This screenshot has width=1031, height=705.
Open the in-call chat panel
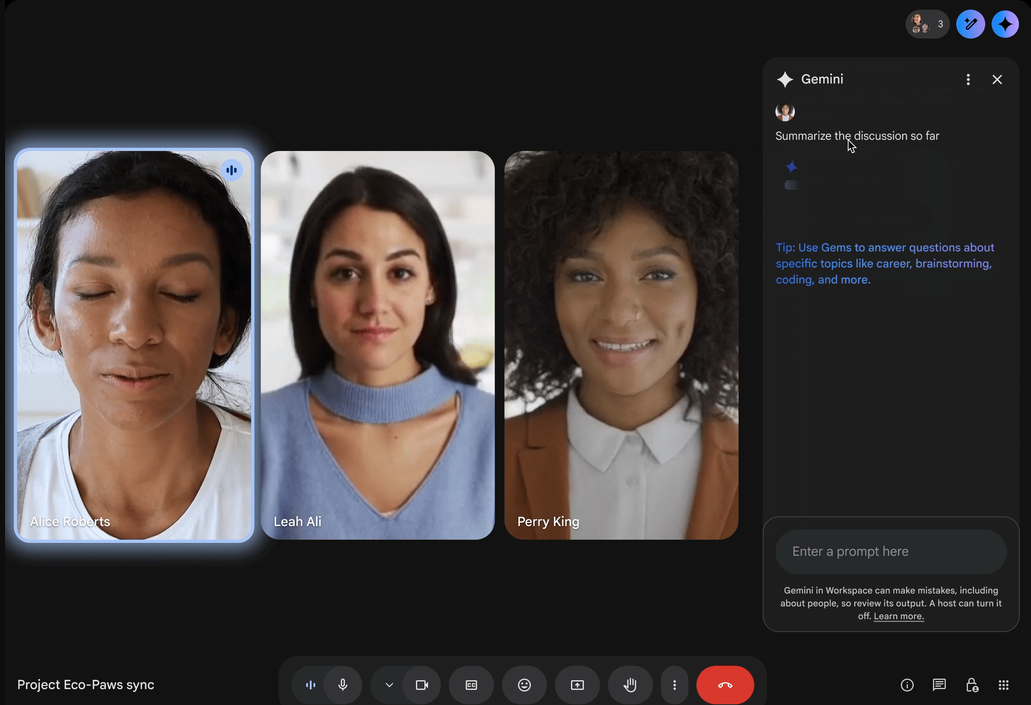pyautogui.click(x=939, y=685)
